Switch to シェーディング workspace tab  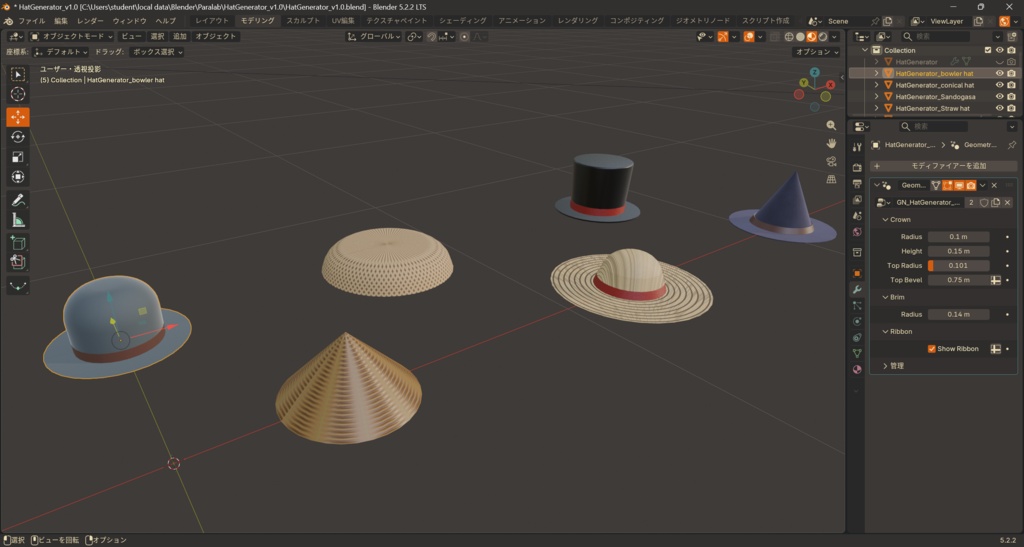click(462, 21)
